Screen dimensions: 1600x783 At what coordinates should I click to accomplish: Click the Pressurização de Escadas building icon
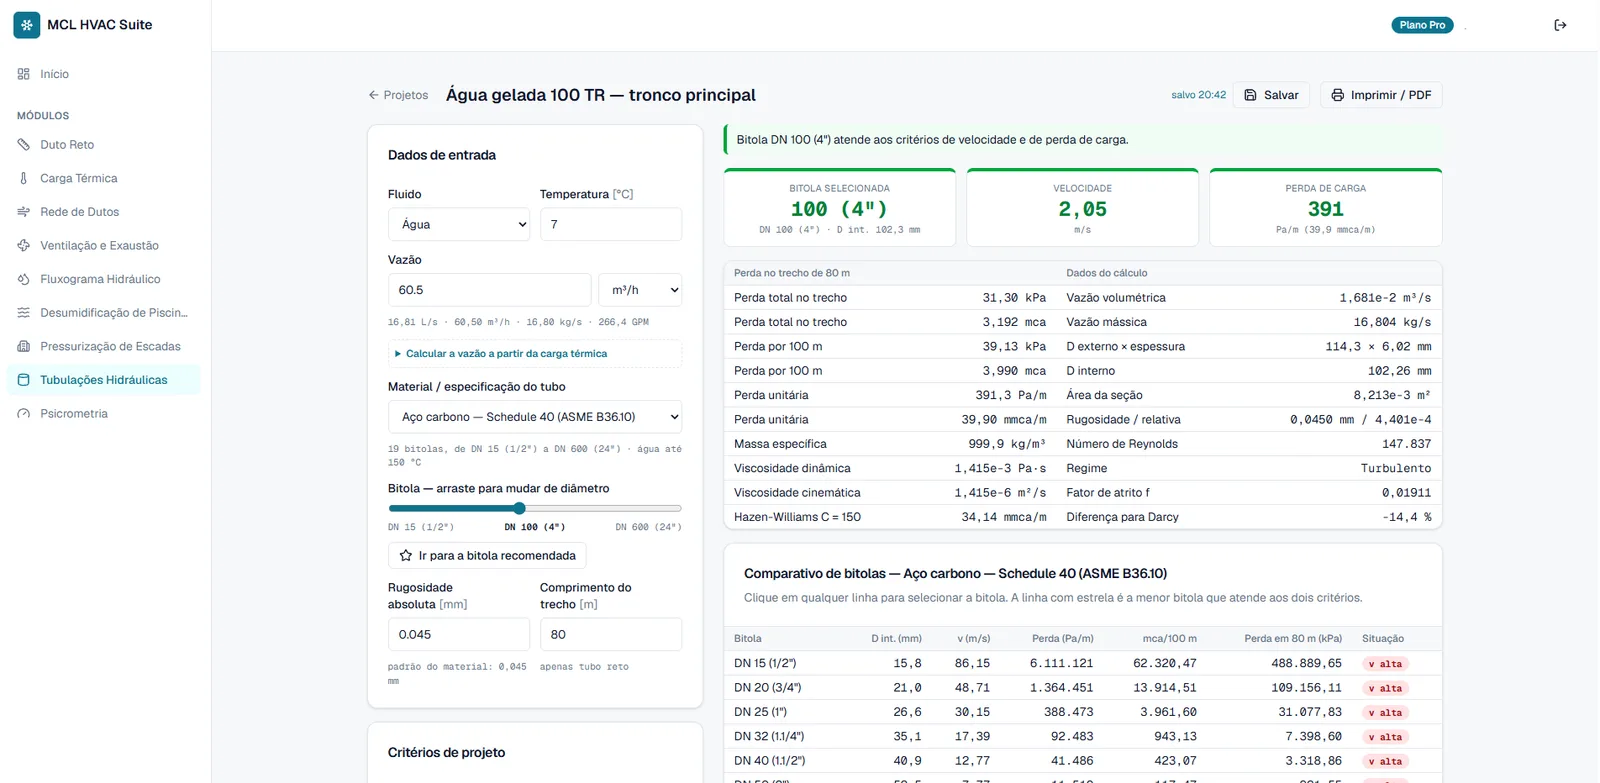(x=24, y=347)
